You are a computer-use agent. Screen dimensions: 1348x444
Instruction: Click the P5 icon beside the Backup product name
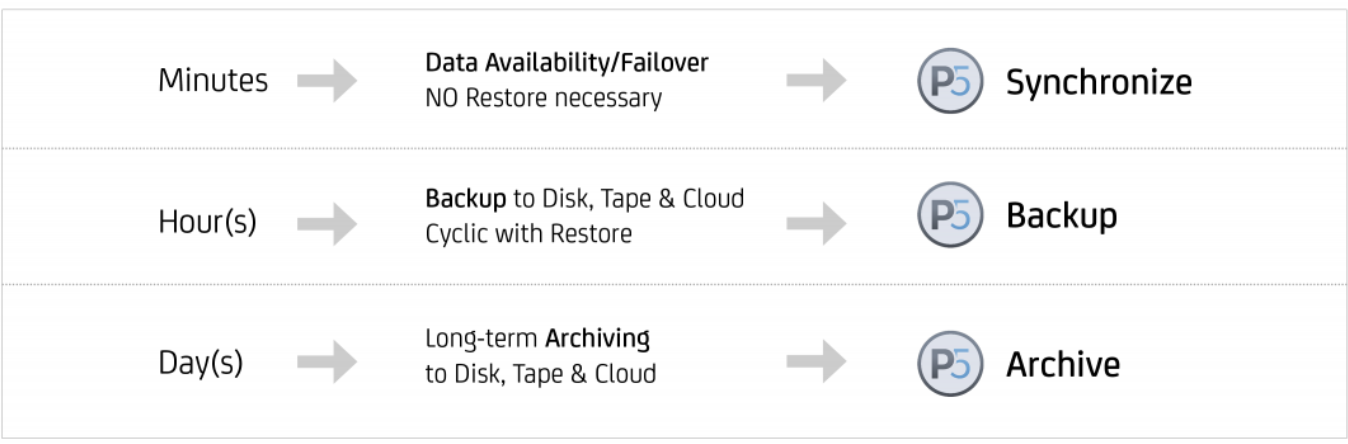pyautogui.click(x=942, y=216)
